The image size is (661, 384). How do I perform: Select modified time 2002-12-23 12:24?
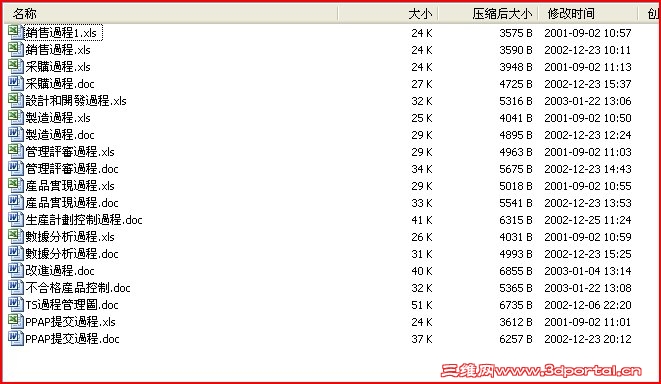tap(588, 135)
